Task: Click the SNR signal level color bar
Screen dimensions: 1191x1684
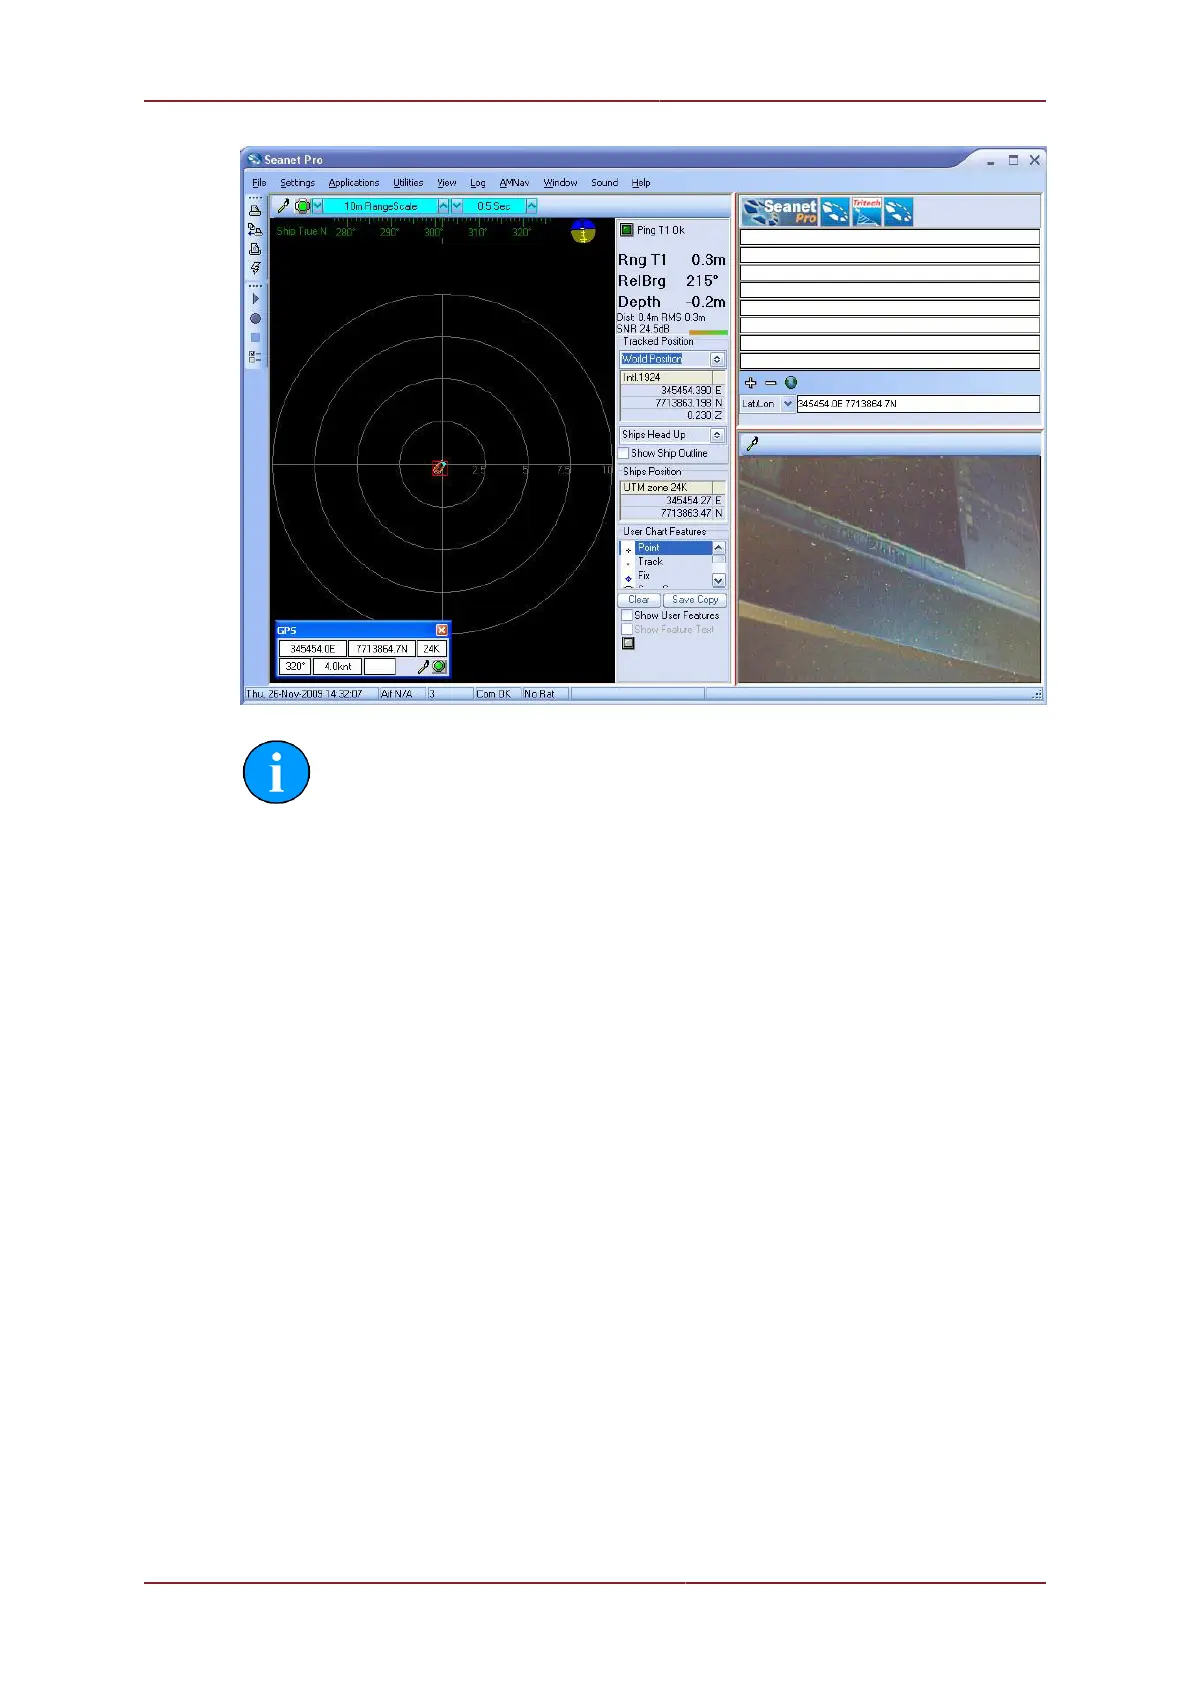Action: coord(708,332)
